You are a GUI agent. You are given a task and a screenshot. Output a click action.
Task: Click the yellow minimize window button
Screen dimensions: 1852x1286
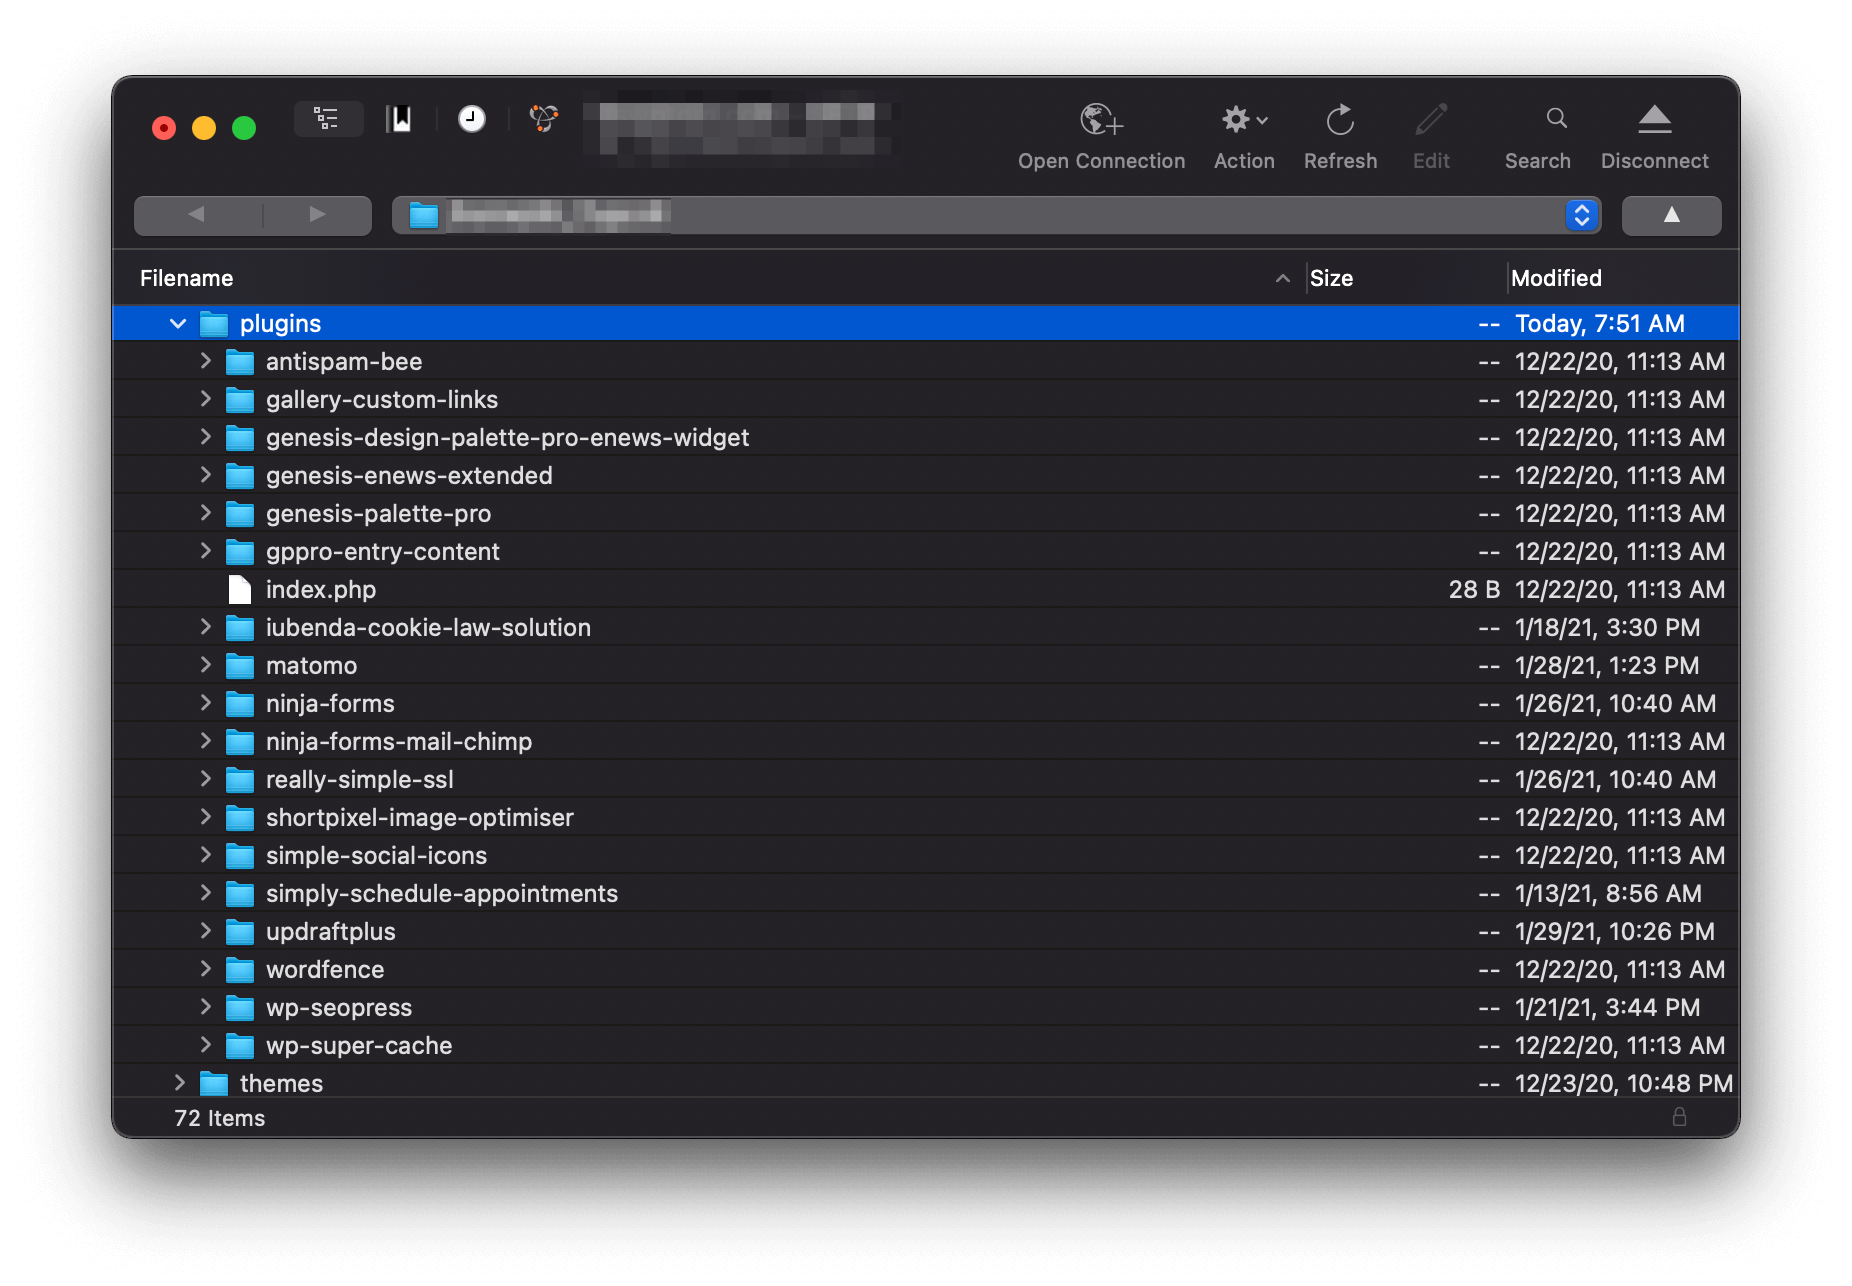tap(204, 128)
